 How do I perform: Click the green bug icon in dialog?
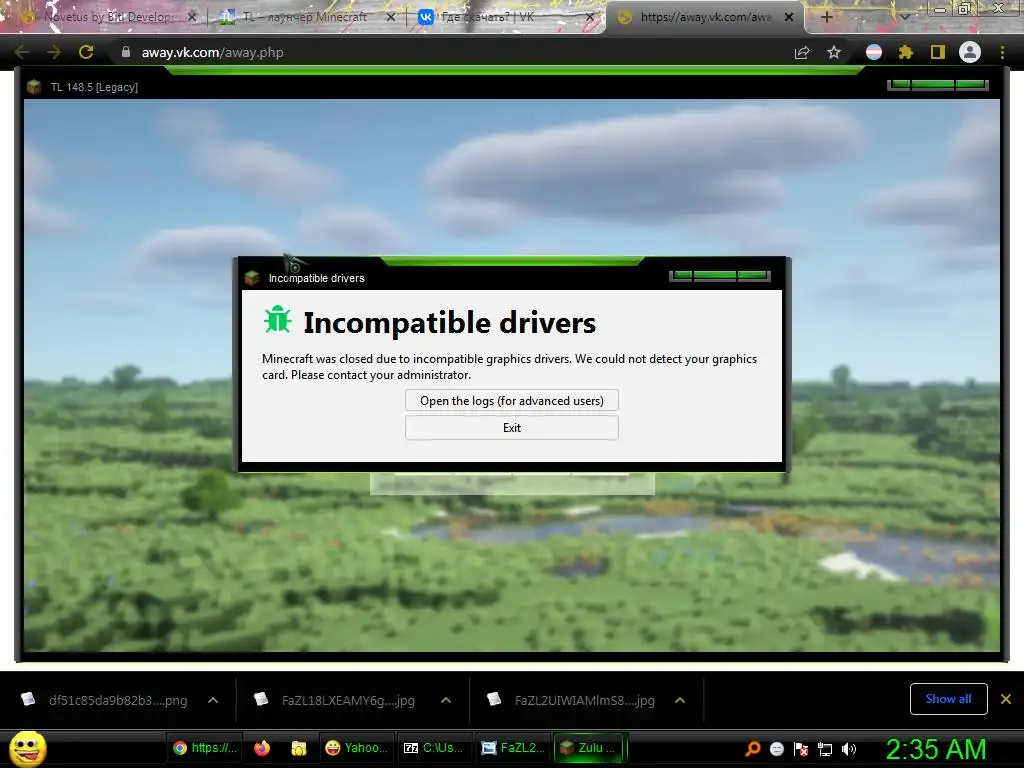278,320
